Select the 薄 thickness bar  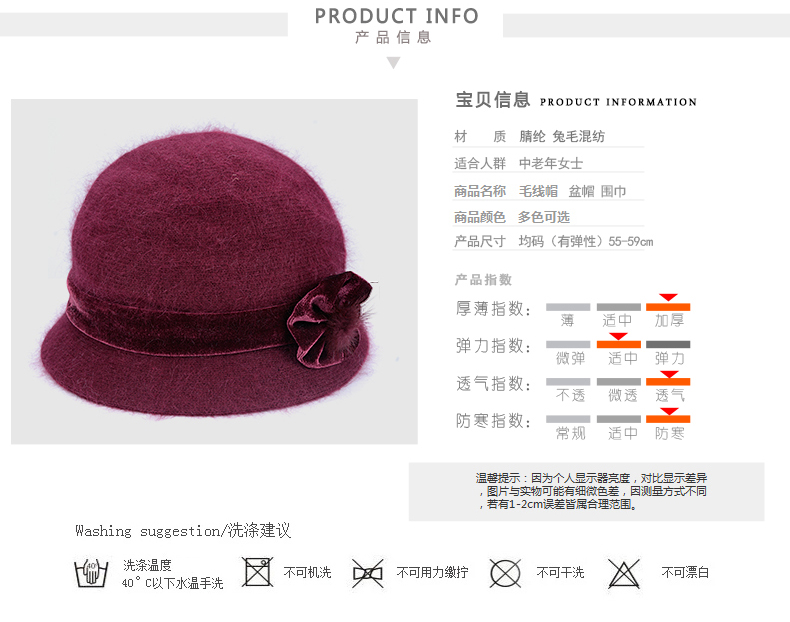point(568,307)
